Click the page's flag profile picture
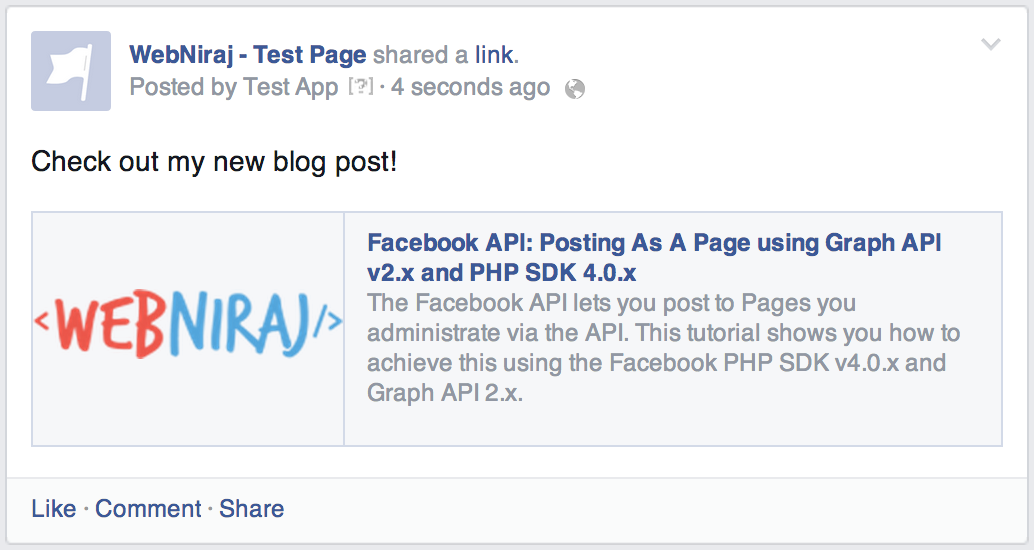Viewport: 1034px width, 550px height. click(x=71, y=71)
